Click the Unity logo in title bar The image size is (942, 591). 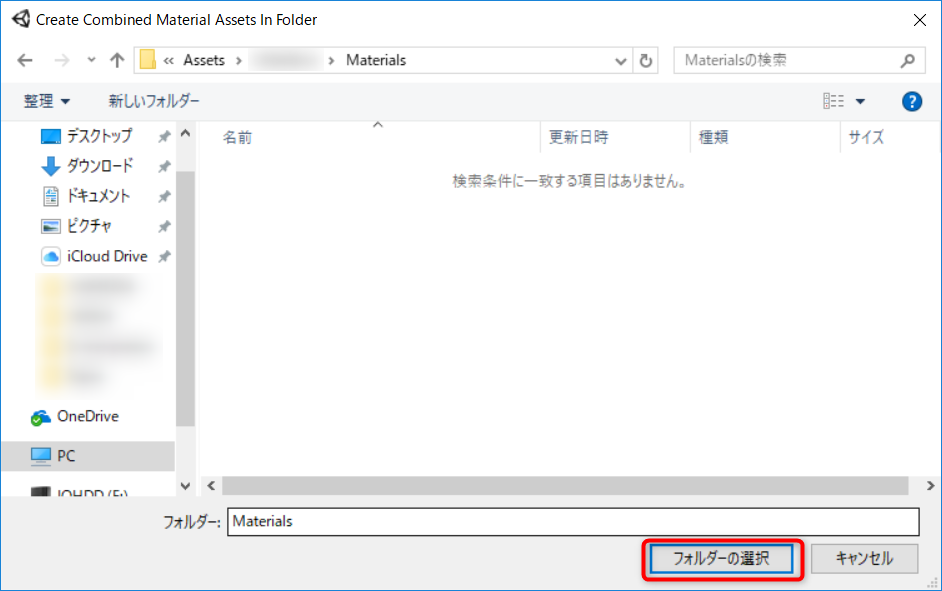tap(21, 19)
